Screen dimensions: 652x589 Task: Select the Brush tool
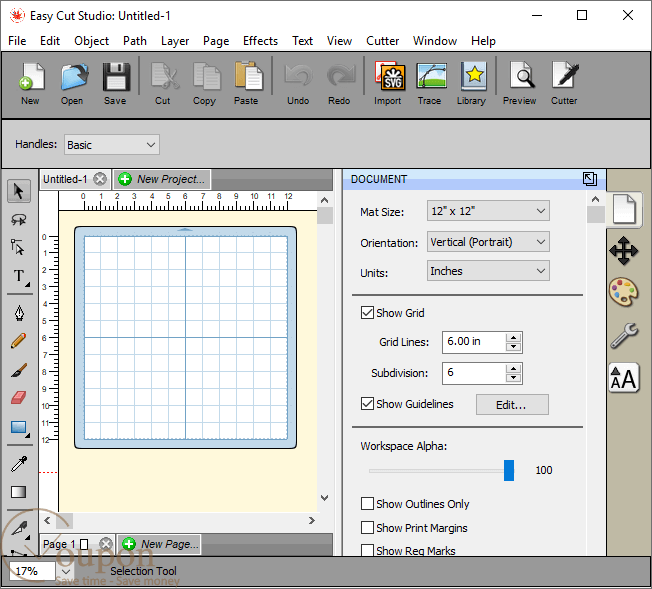[19, 370]
